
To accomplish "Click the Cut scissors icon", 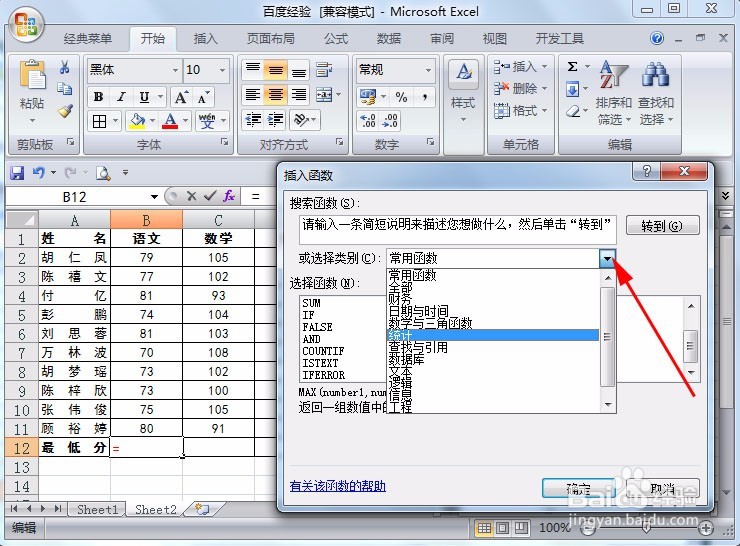I will point(65,67).
